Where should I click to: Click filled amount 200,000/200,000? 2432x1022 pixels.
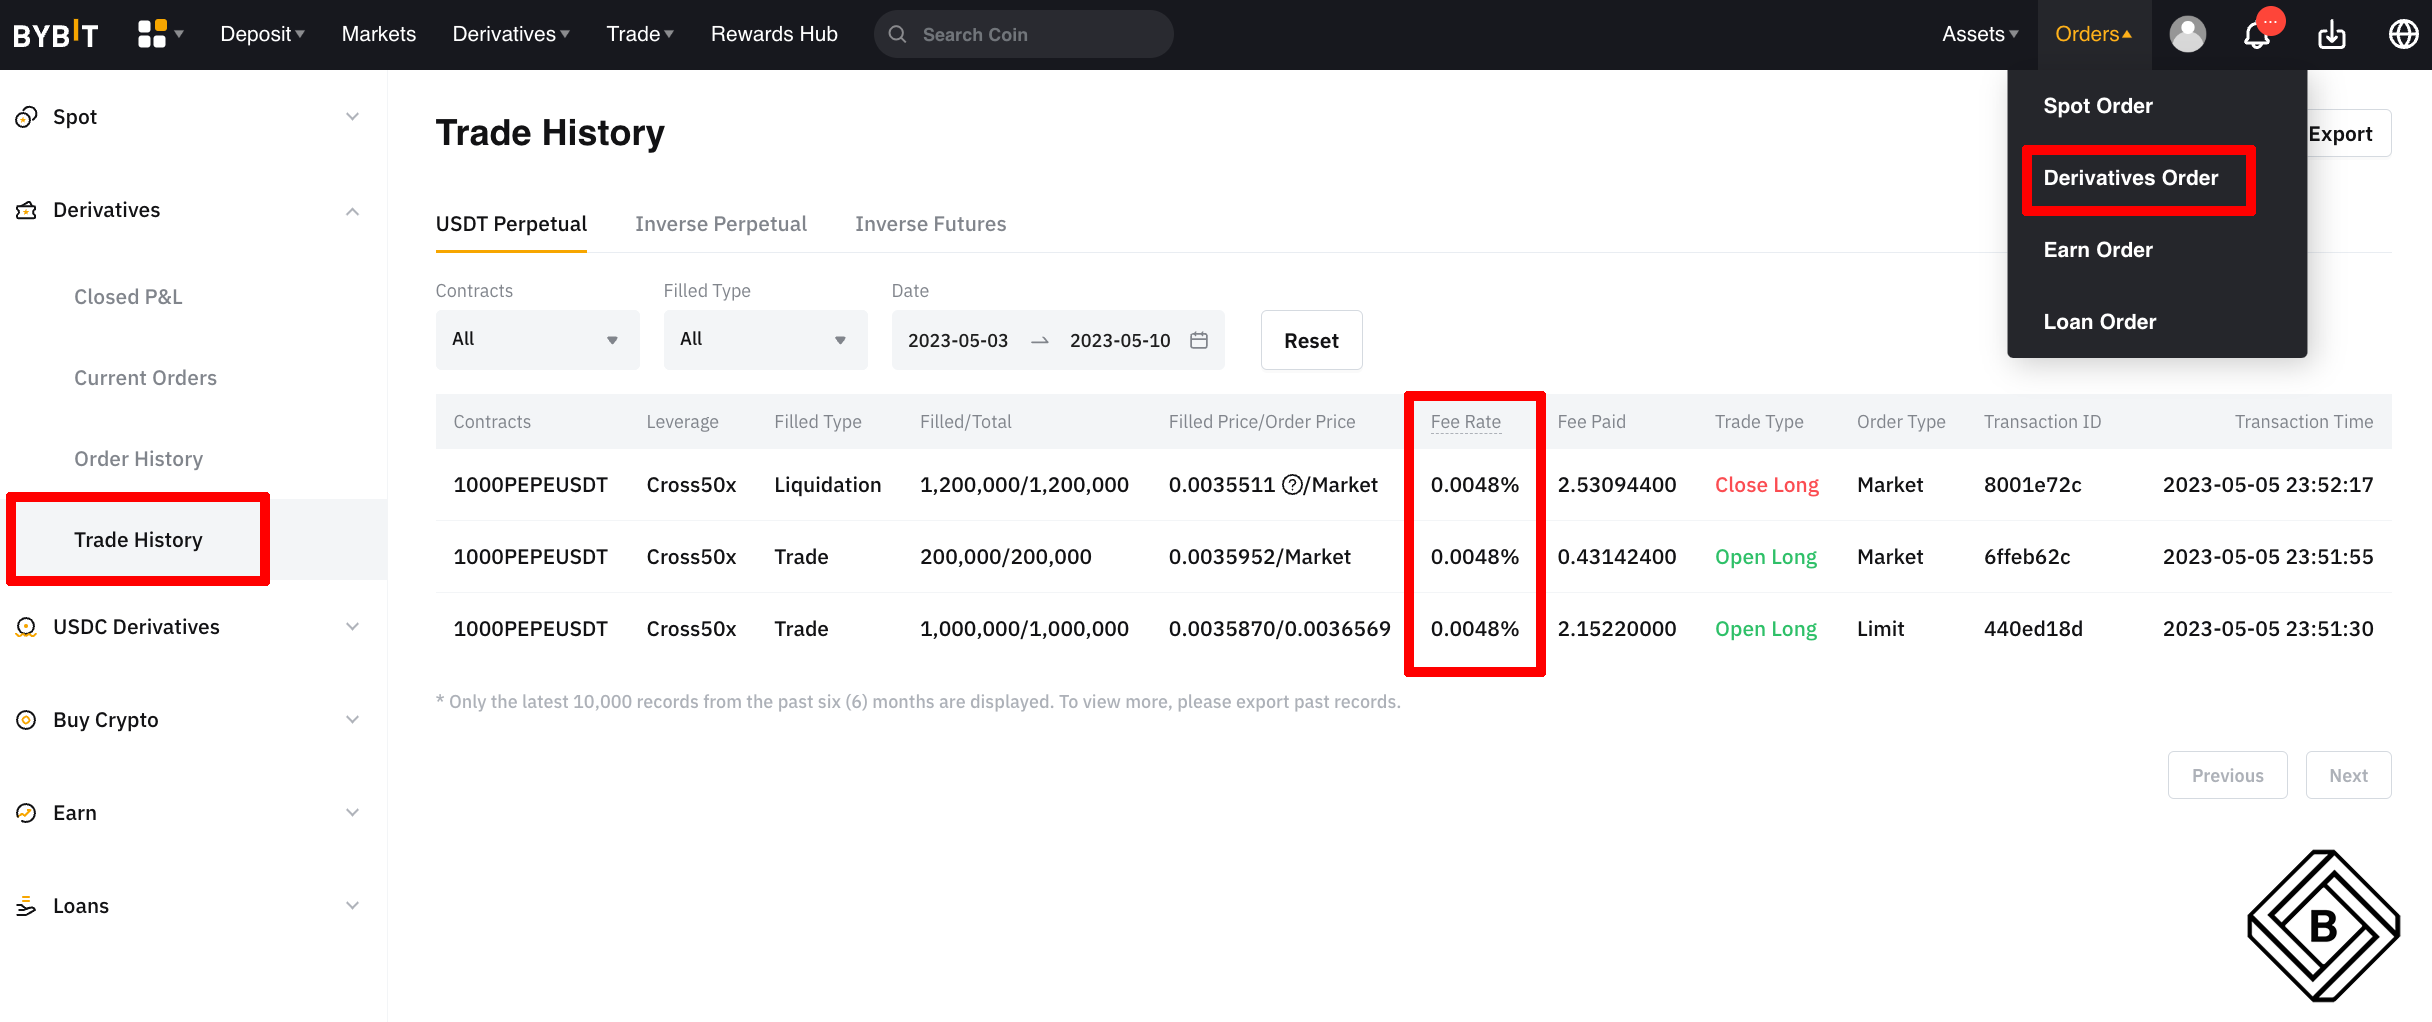tap(1005, 557)
